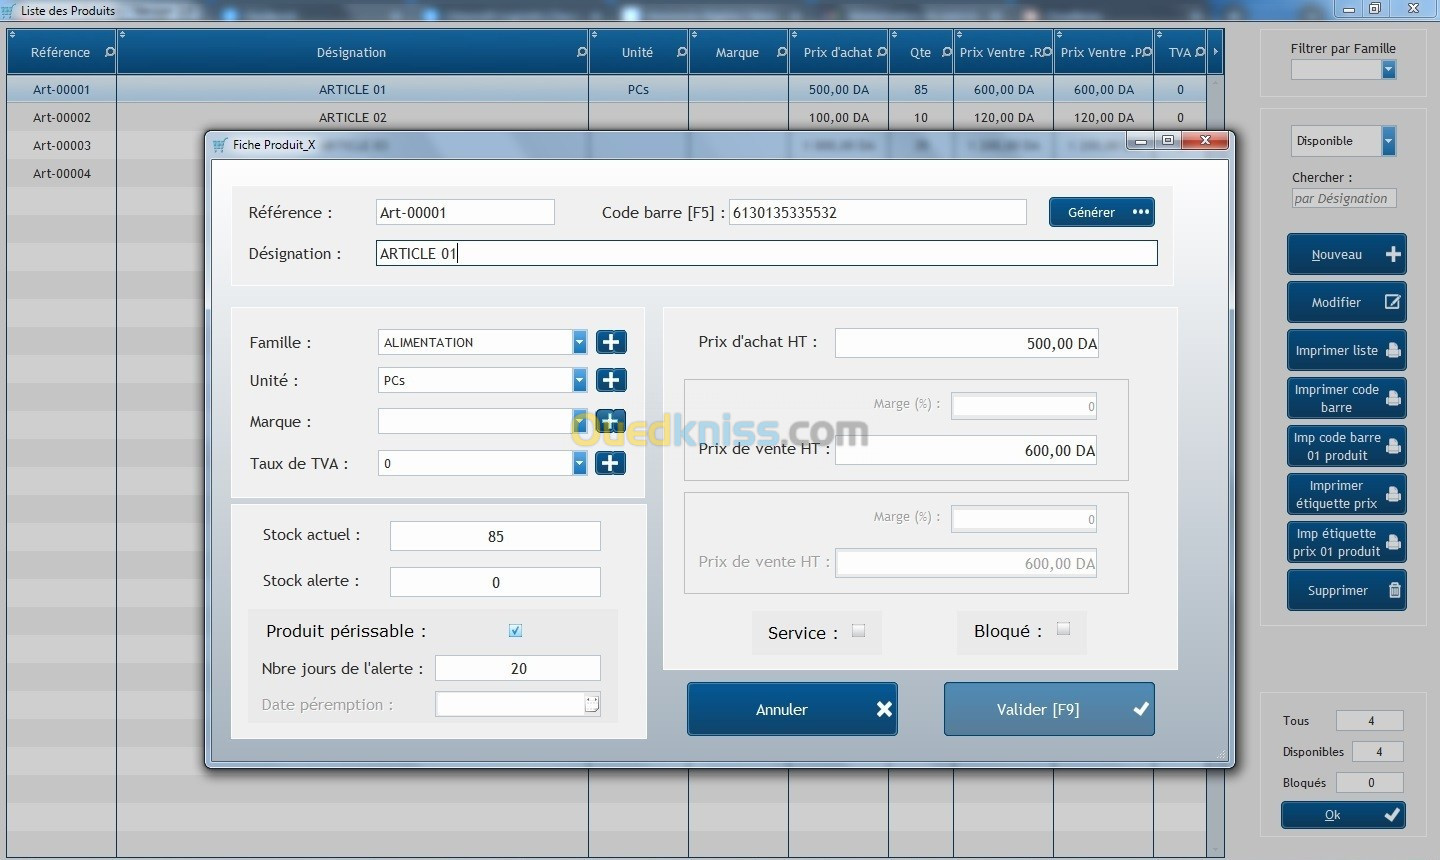Screen dimensions: 1440x860
Task: Click the Code barre [F5] field
Action: click(878, 212)
